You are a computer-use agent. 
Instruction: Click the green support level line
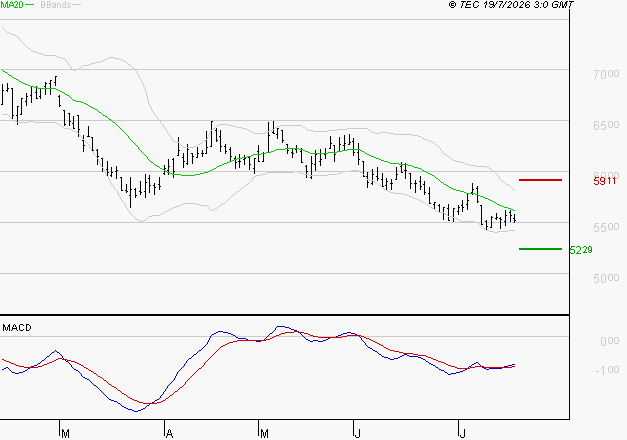tap(540, 249)
